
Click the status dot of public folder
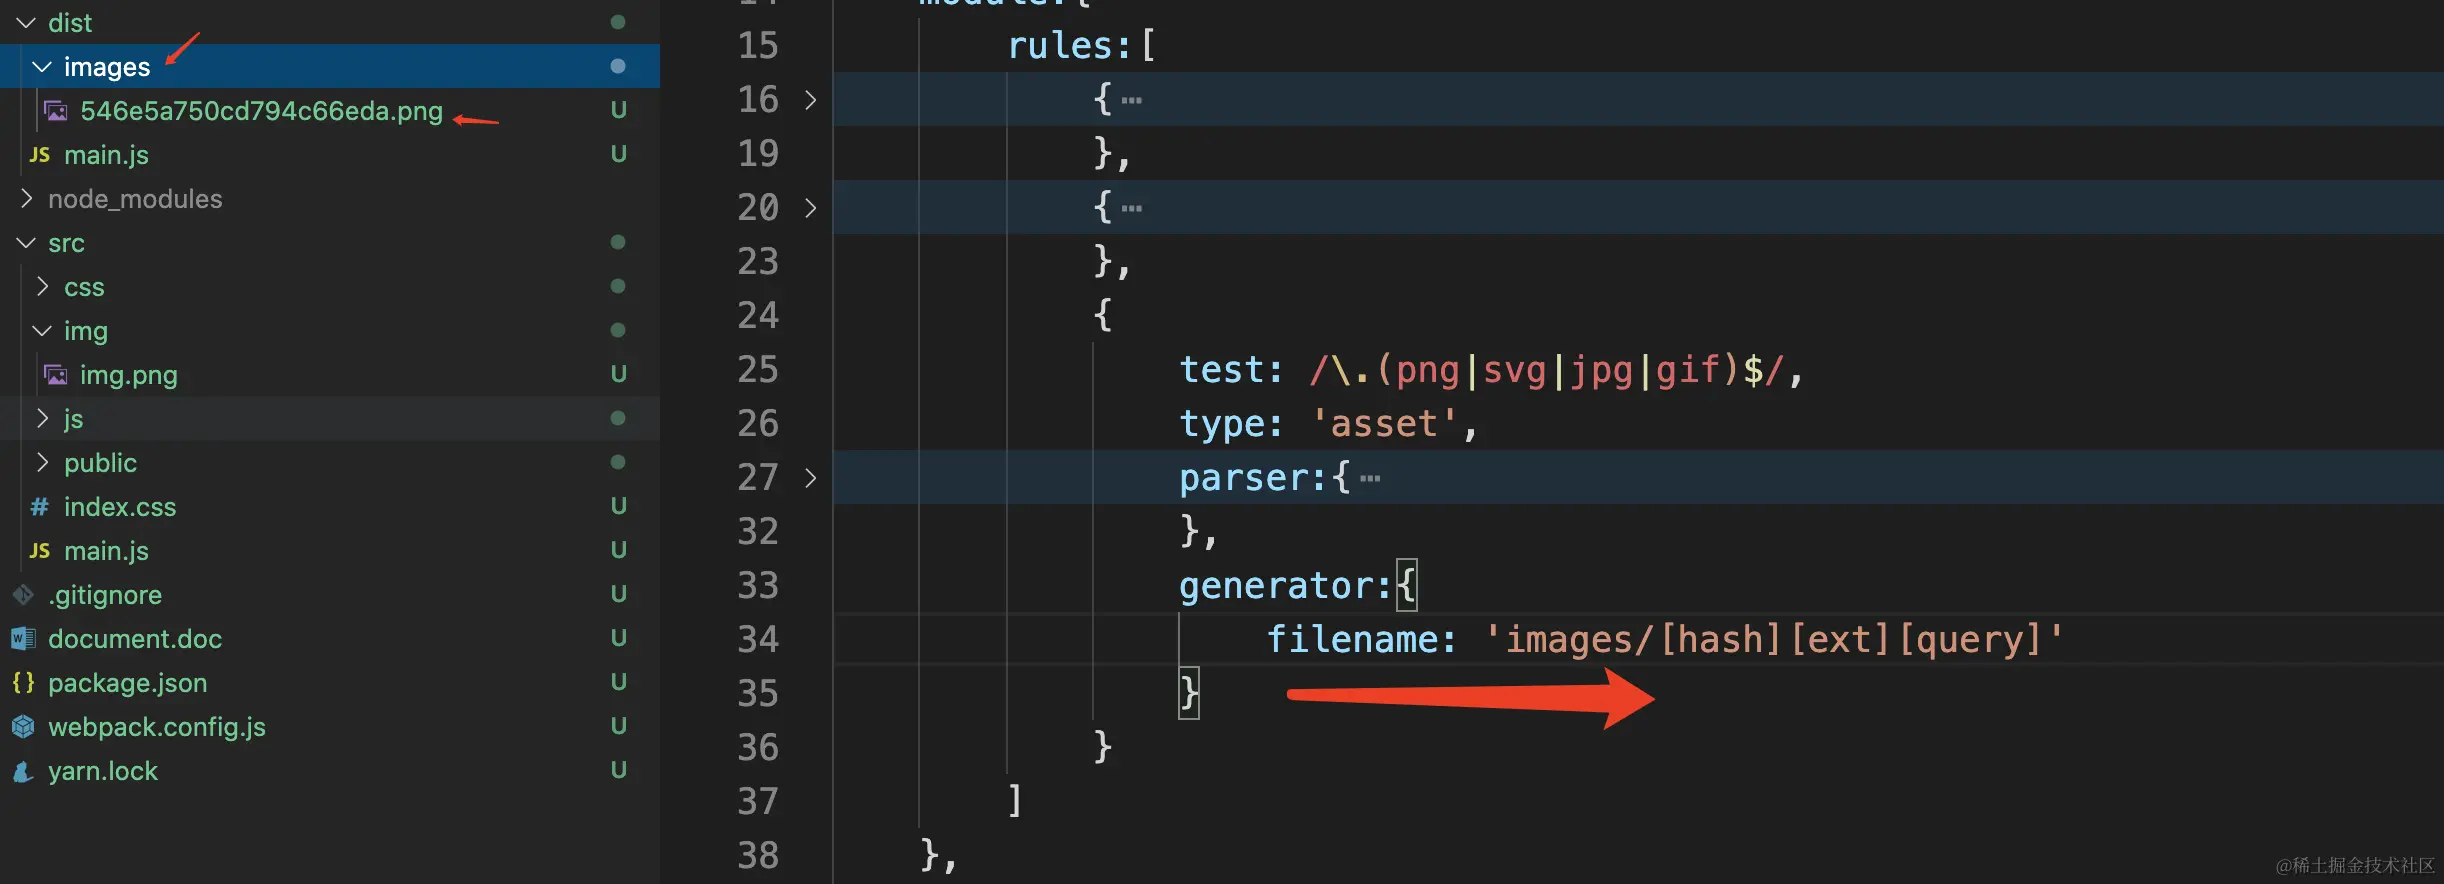618,462
